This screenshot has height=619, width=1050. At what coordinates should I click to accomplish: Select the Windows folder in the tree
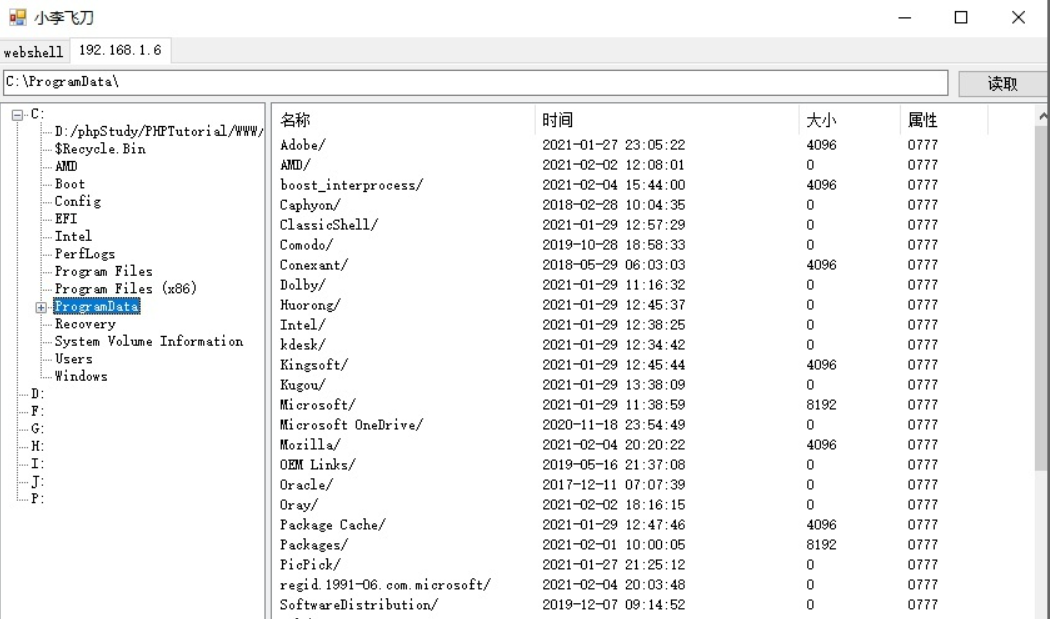81,376
